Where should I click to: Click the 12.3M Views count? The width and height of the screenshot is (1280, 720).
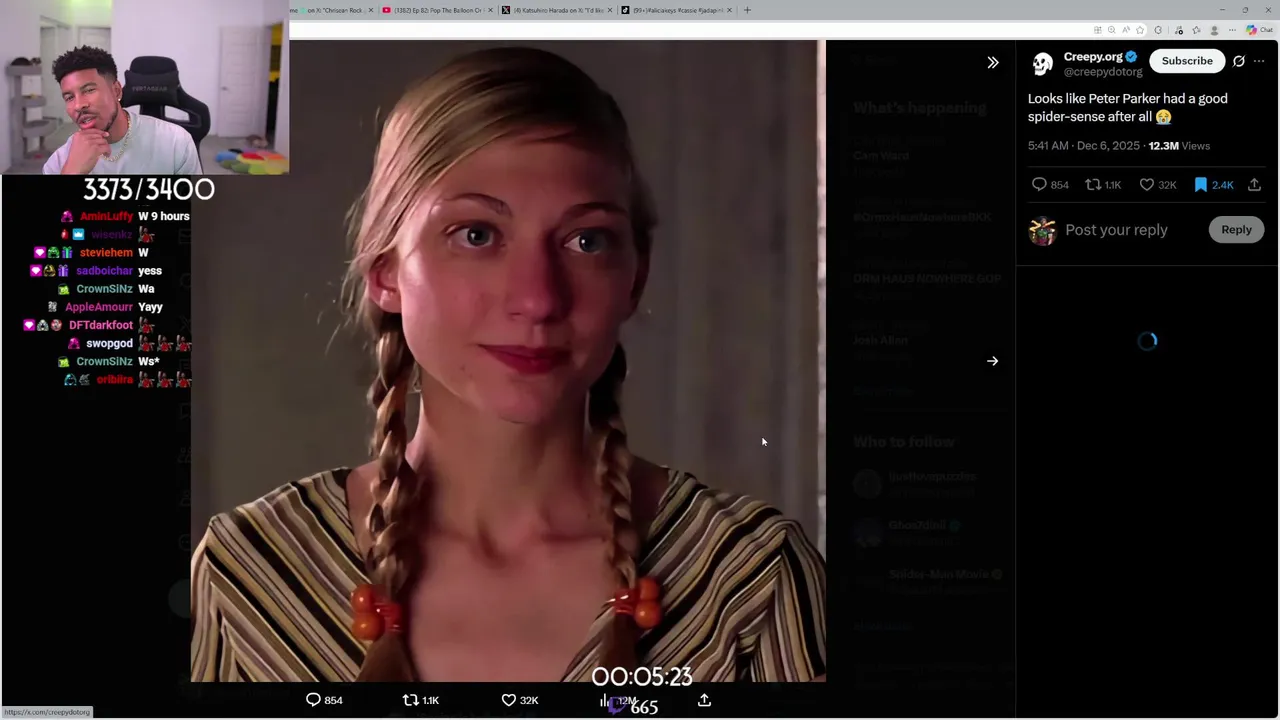(1179, 146)
